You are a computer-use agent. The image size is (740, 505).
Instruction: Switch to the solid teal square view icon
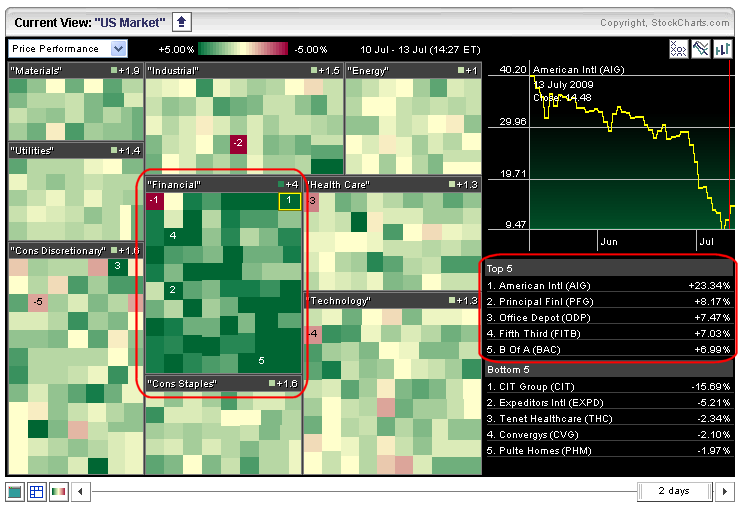15,492
